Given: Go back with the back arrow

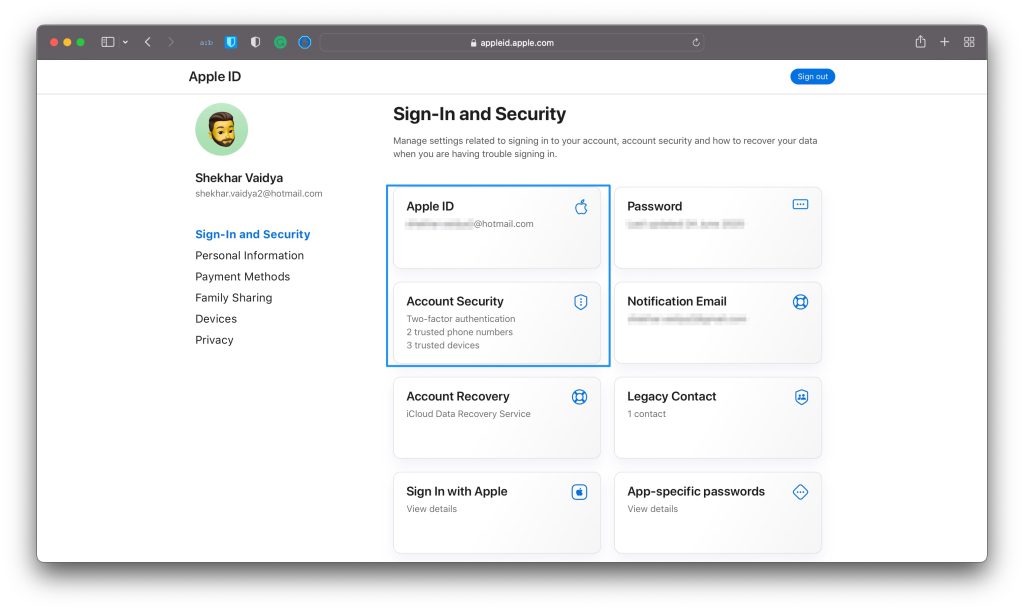Looking at the screenshot, I should coord(148,42).
